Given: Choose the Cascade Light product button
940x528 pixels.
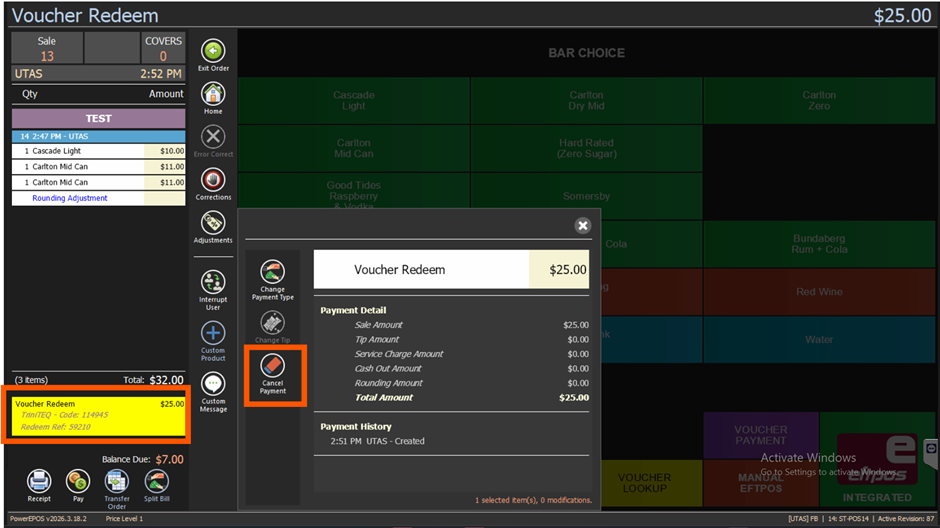Looking at the screenshot, I should pos(354,101).
